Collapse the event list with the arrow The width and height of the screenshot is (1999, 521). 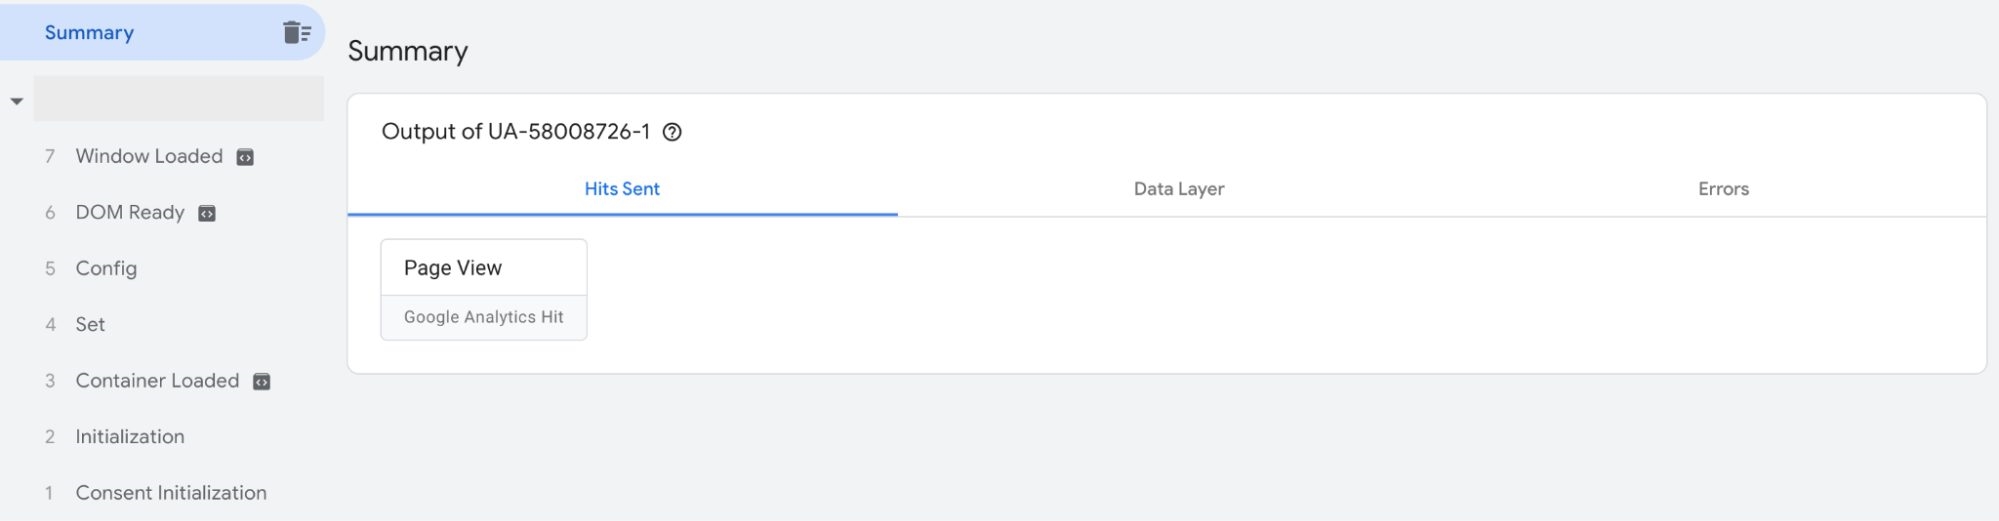pos(17,101)
